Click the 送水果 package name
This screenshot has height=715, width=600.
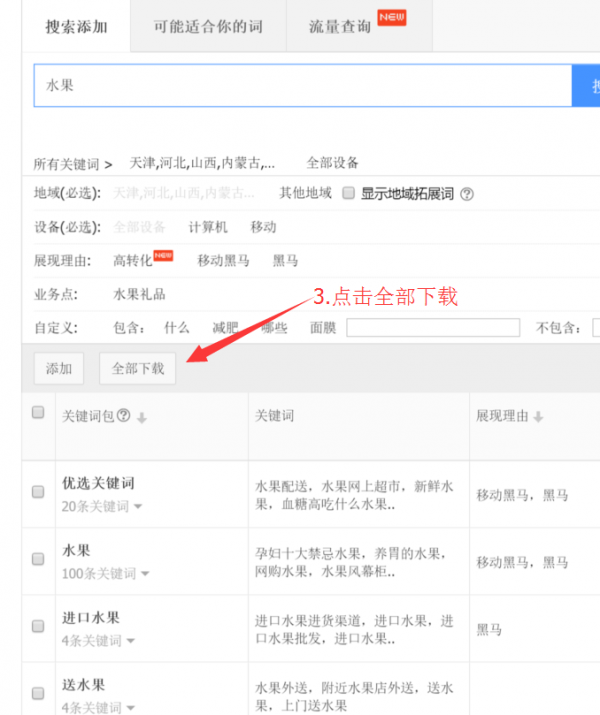(x=83, y=685)
